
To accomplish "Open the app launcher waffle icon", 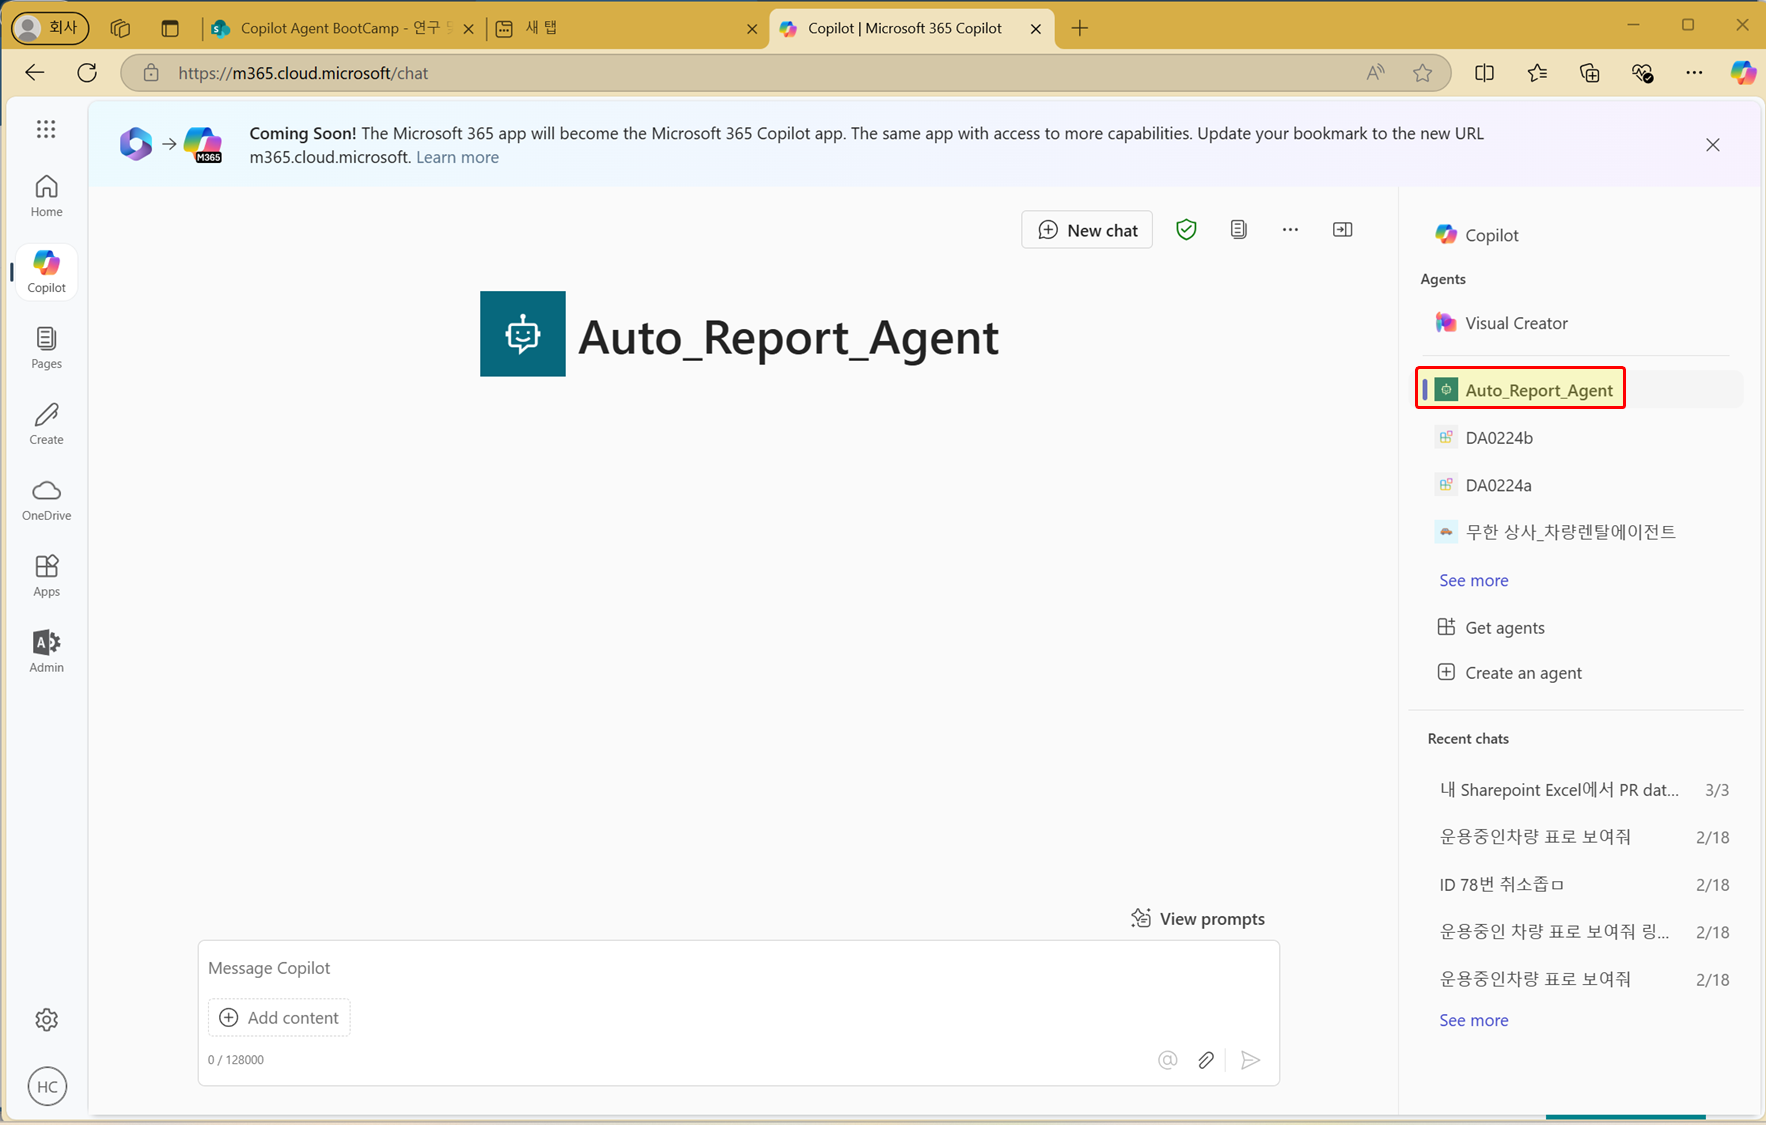I will (x=46, y=129).
